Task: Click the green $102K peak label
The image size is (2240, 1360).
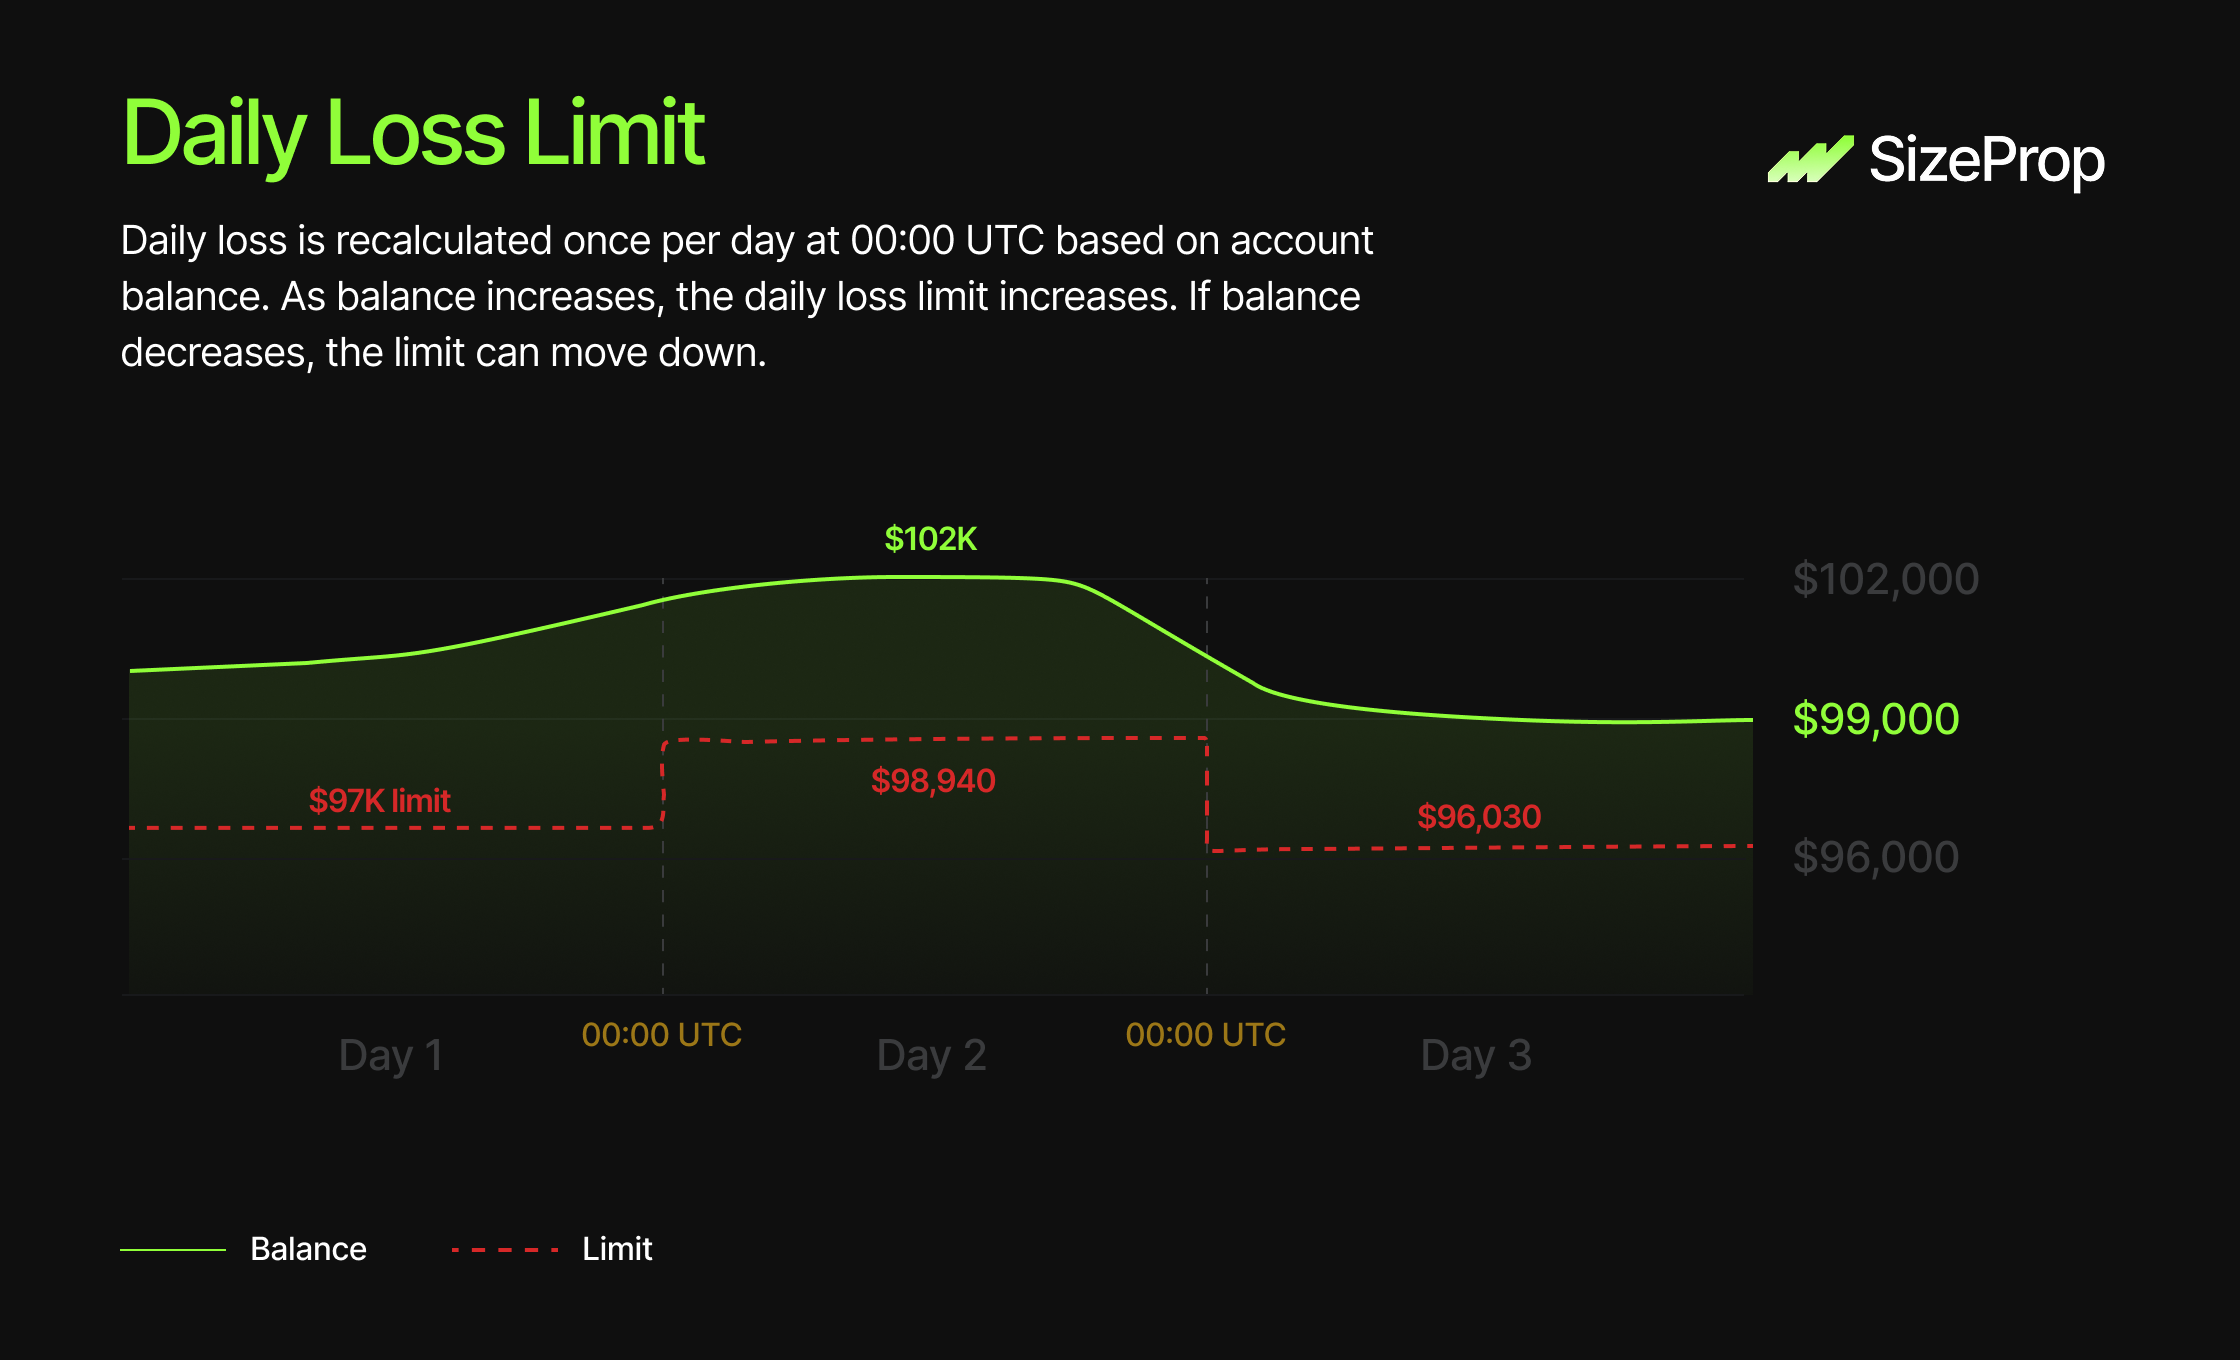Action: click(x=930, y=539)
